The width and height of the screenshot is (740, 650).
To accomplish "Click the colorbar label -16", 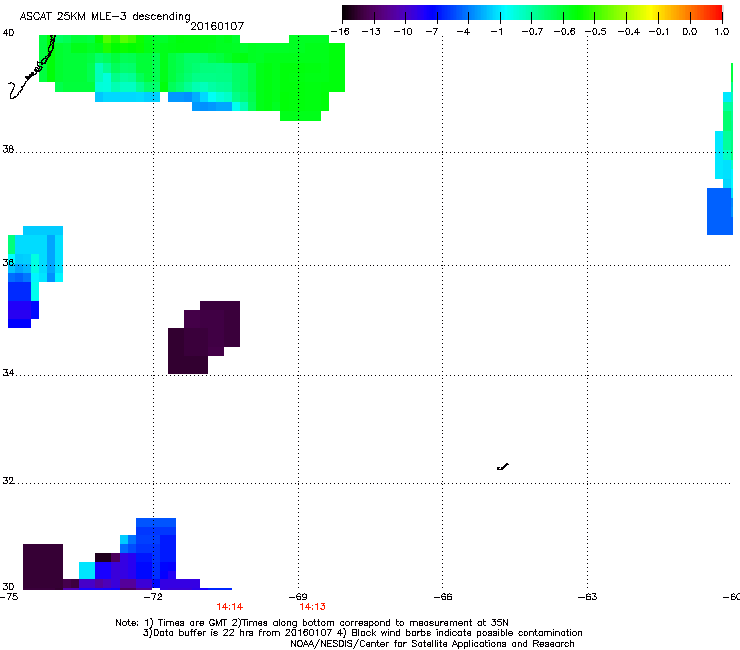I will [x=340, y=32].
